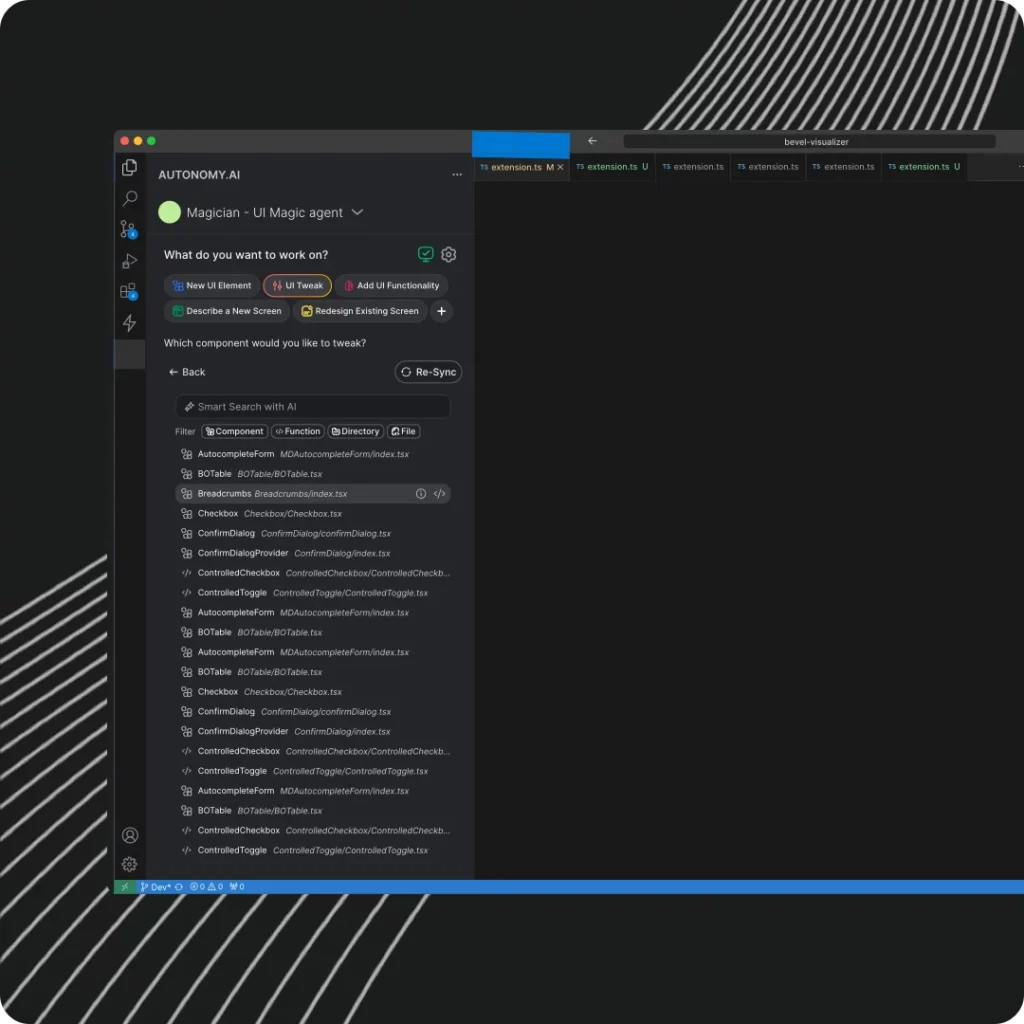
Task: Toggle the Function filter chip
Action: (x=298, y=432)
